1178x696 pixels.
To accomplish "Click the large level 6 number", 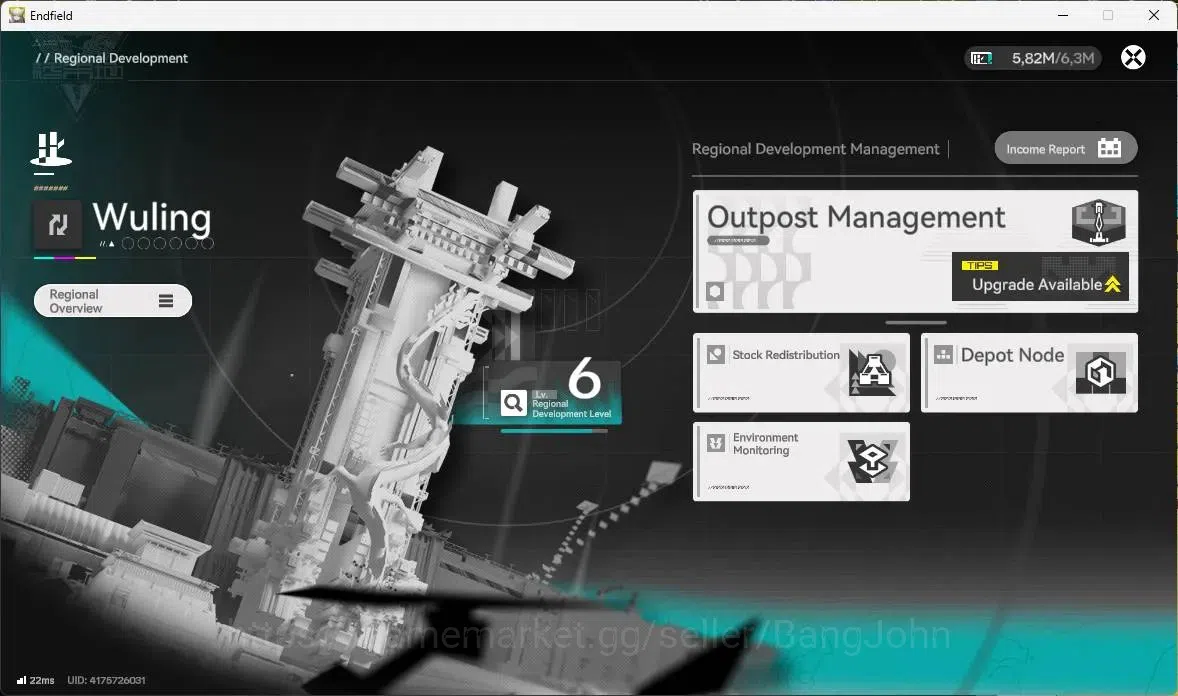I will [584, 378].
